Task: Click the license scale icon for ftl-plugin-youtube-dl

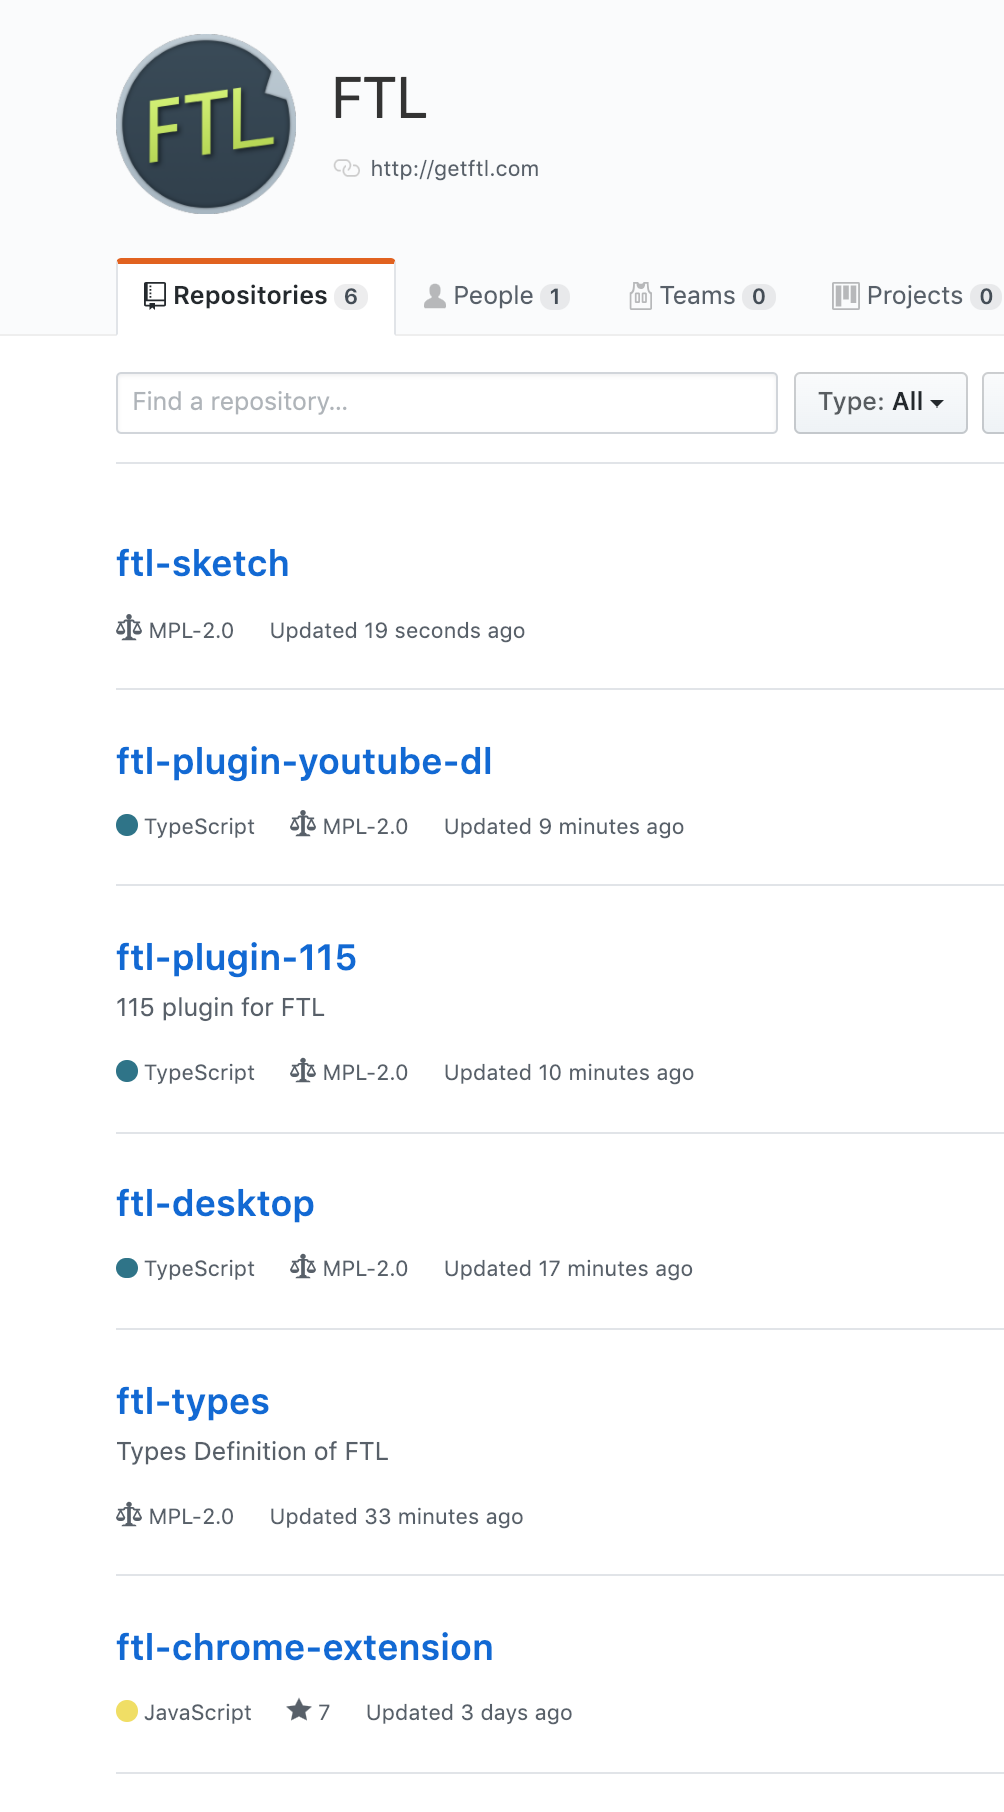Action: click(303, 825)
